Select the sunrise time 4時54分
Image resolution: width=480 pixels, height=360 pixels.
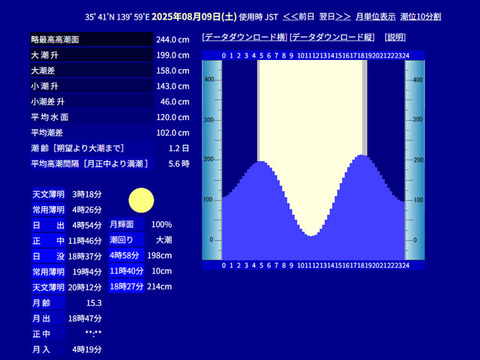[87, 225]
